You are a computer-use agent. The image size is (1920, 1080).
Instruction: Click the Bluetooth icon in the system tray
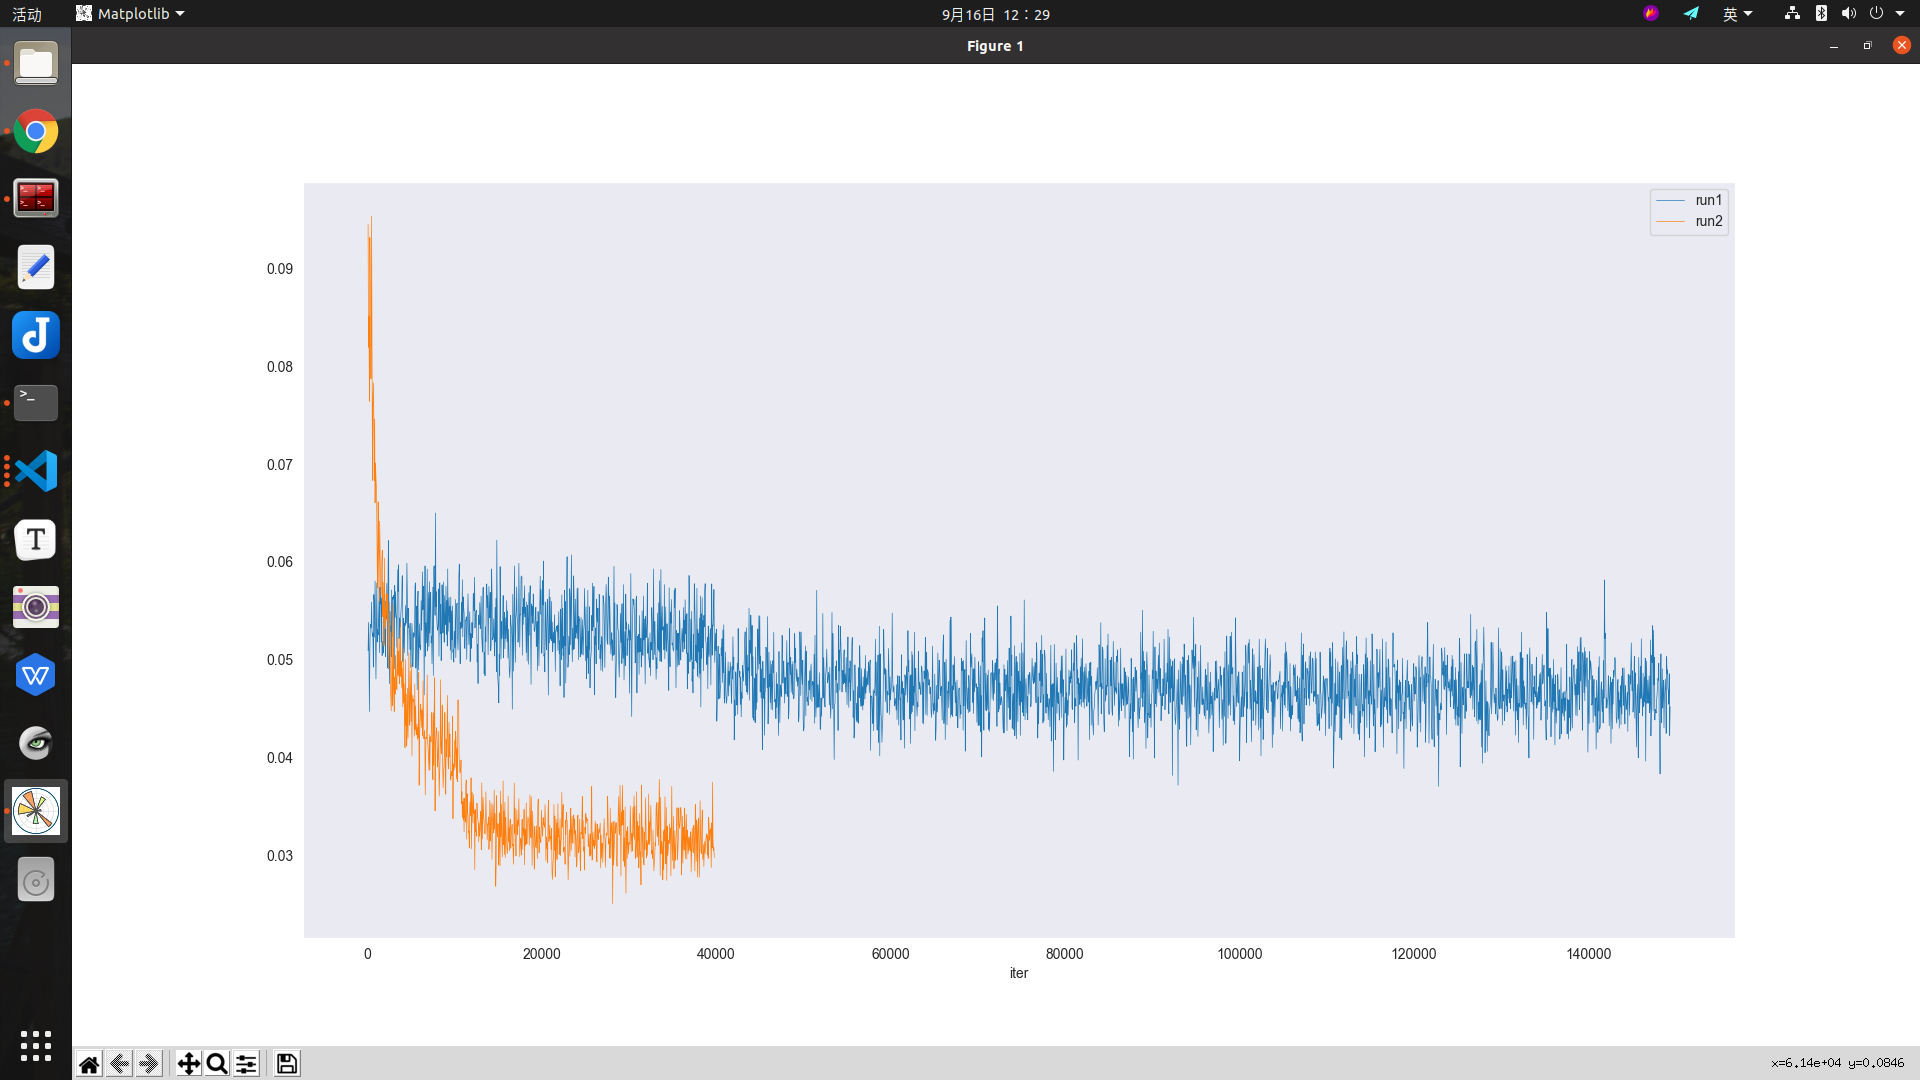tap(1822, 14)
